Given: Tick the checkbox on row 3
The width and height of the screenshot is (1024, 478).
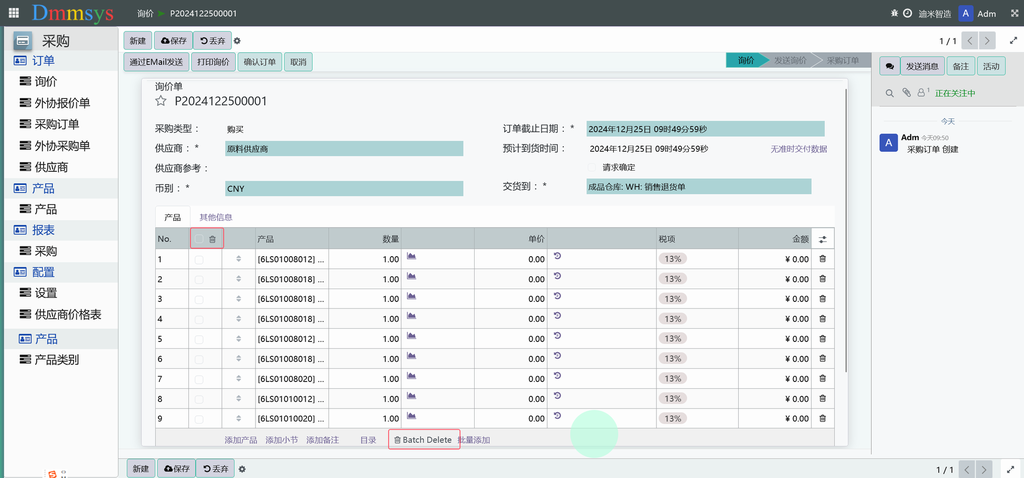Looking at the screenshot, I should coord(199,299).
